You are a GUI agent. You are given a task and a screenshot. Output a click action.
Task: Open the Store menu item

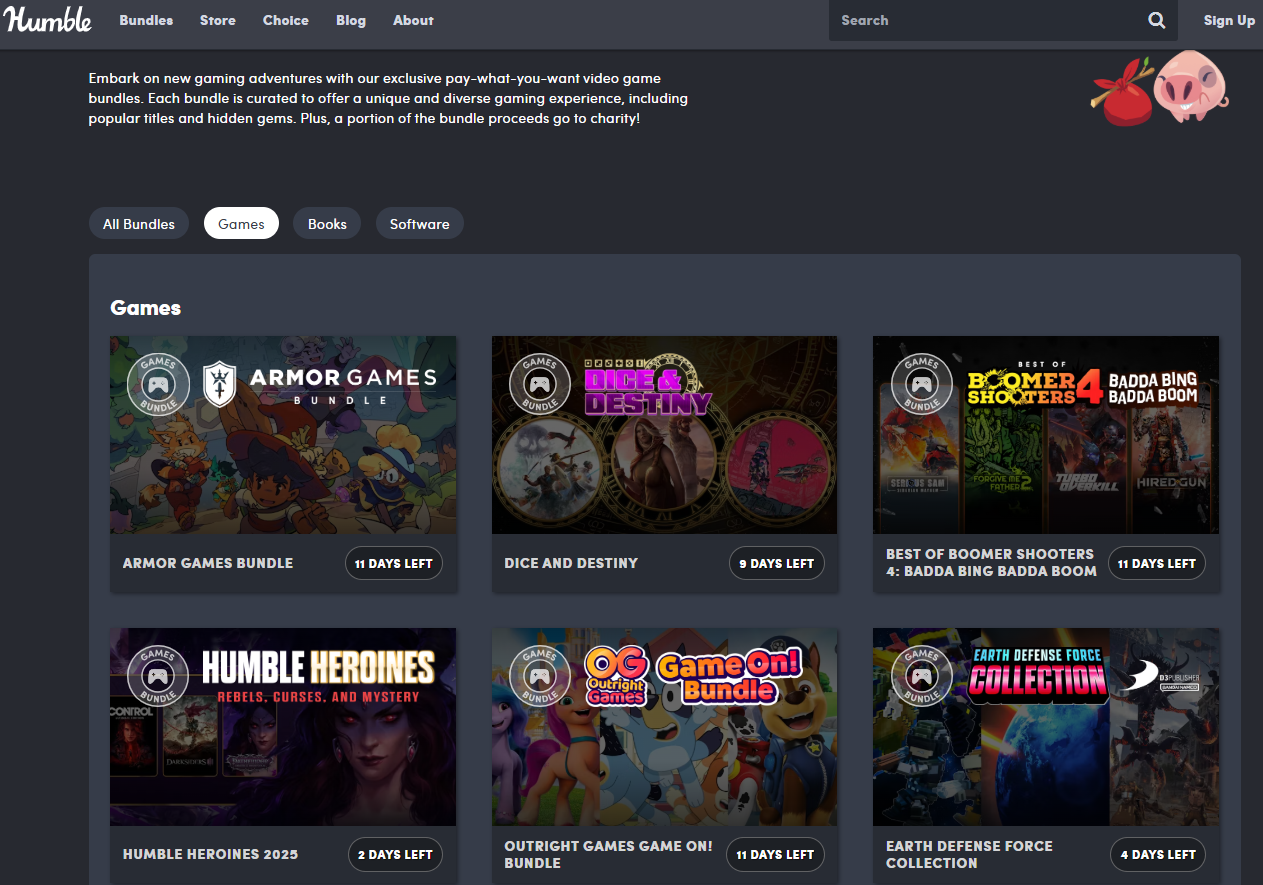[218, 20]
